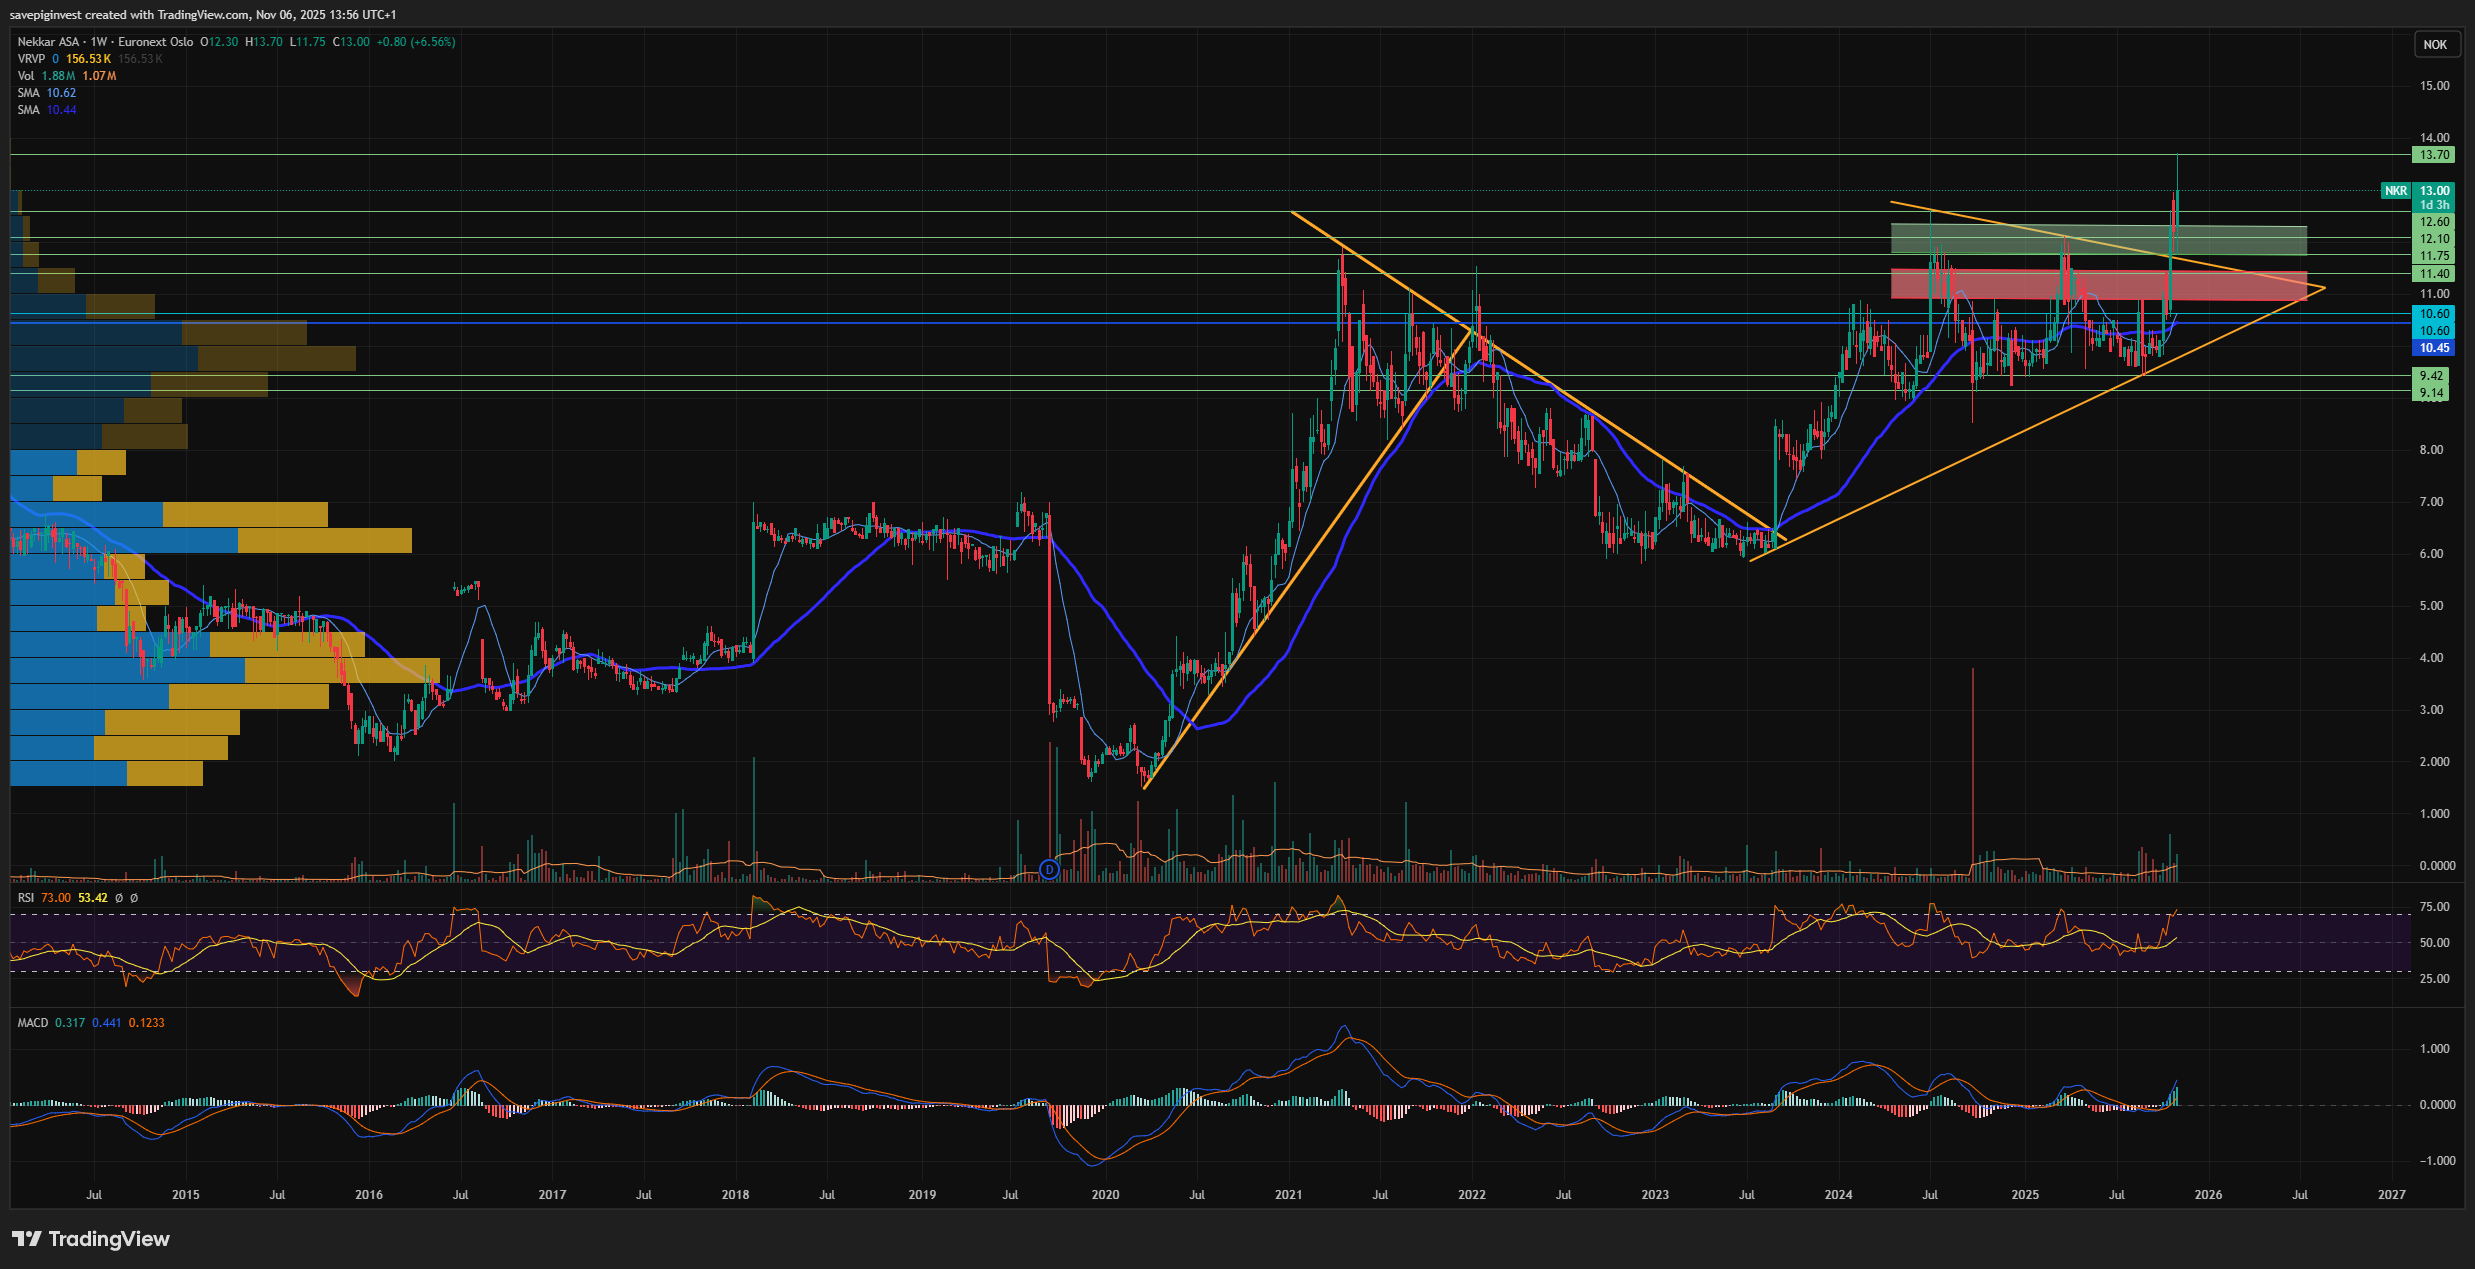2475x1269 pixels.
Task: Select the Nekkar ASA symbol title
Action: 48,42
